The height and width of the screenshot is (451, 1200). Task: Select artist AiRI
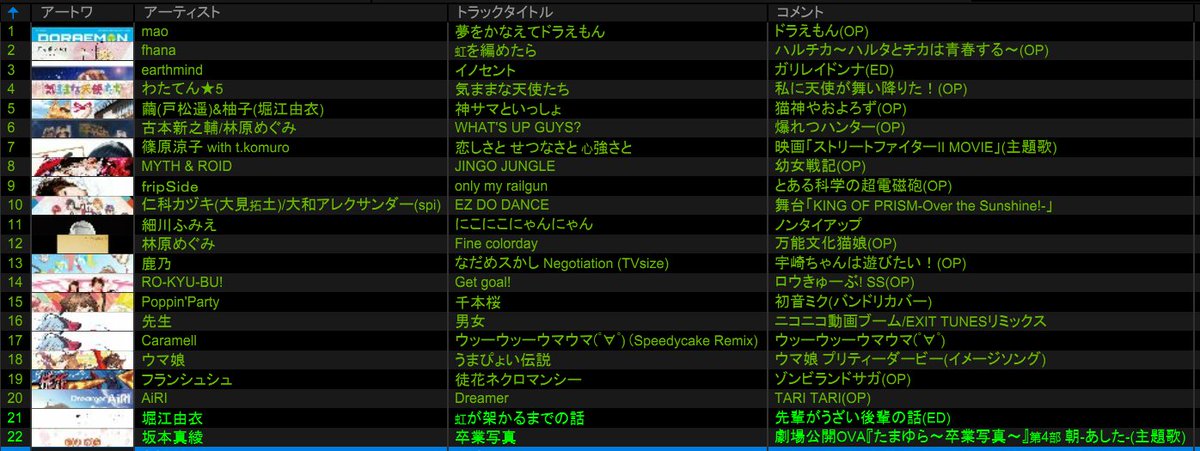click(156, 399)
